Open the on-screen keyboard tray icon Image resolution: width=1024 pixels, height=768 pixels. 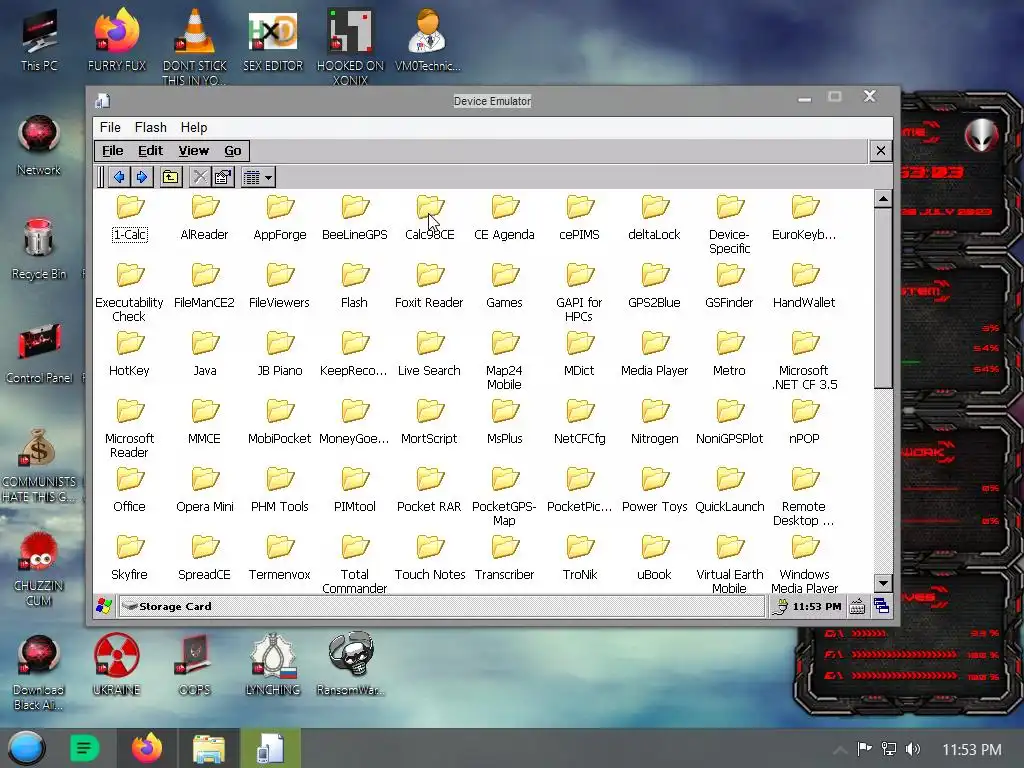click(x=857, y=607)
